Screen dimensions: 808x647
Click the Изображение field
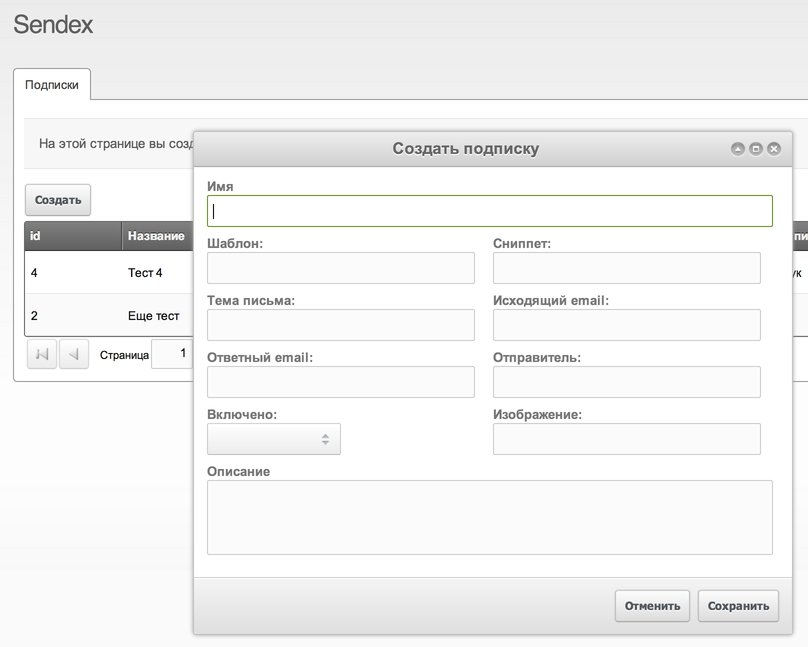point(626,439)
